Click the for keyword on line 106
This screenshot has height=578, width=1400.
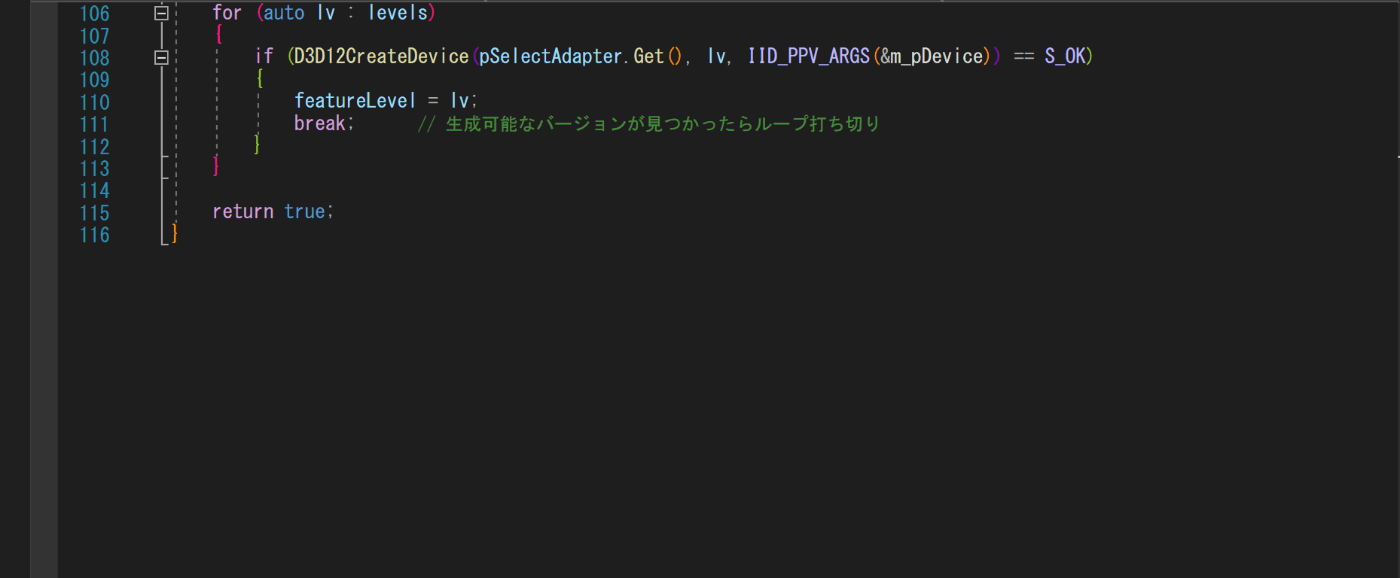click(x=227, y=14)
